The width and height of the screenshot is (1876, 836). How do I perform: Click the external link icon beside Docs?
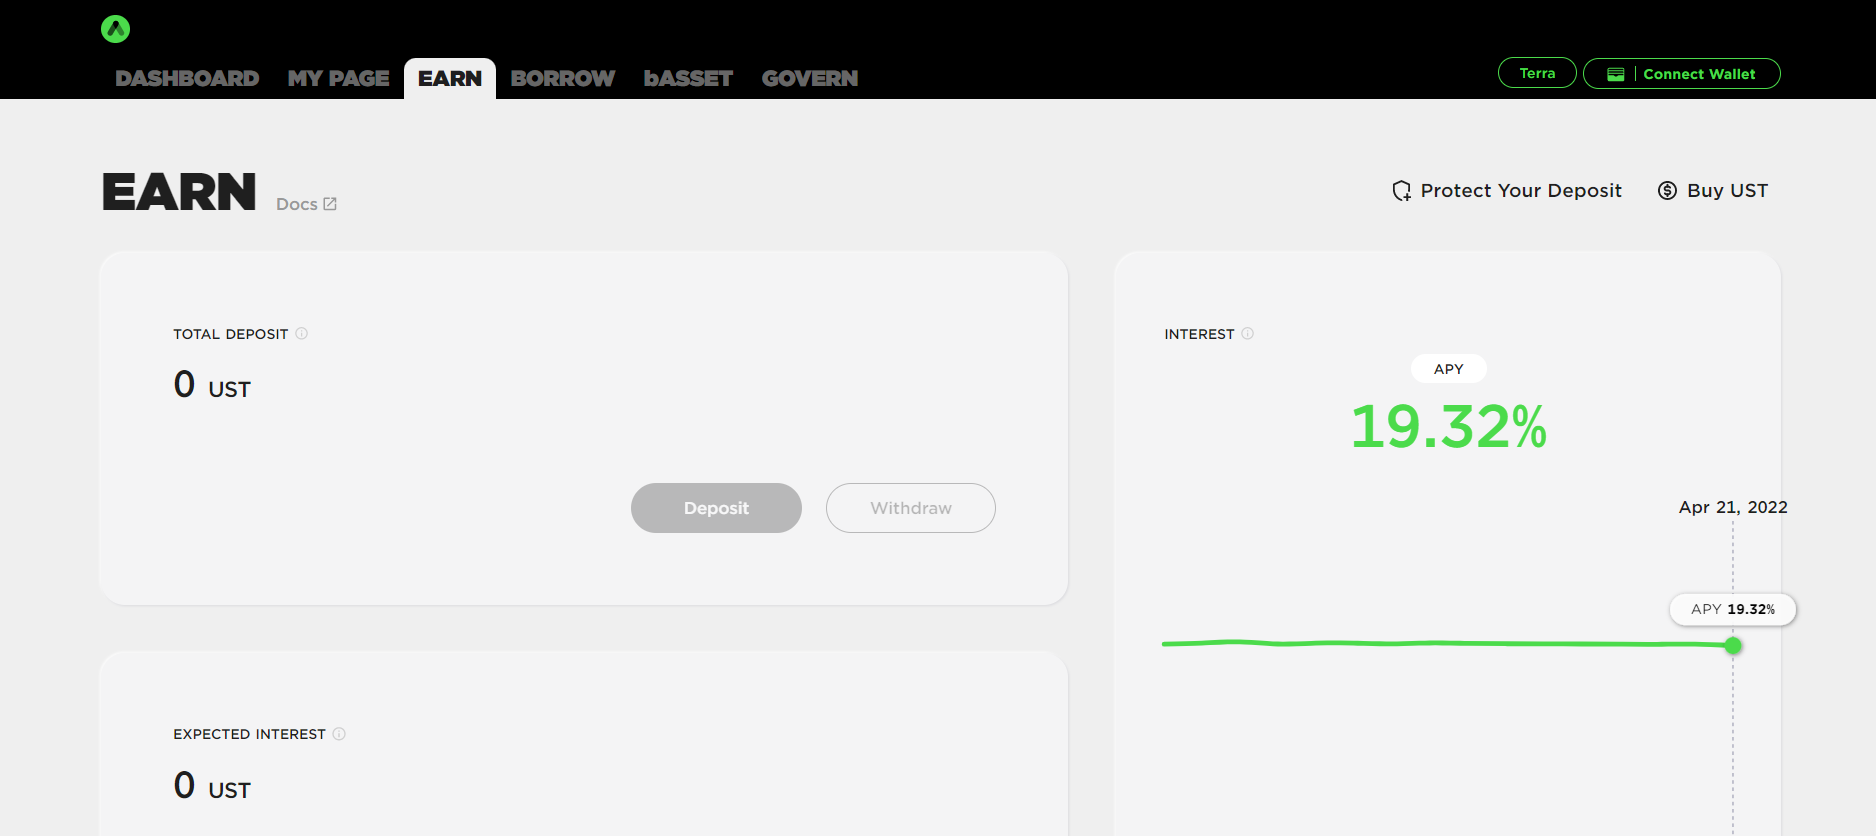tap(330, 204)
